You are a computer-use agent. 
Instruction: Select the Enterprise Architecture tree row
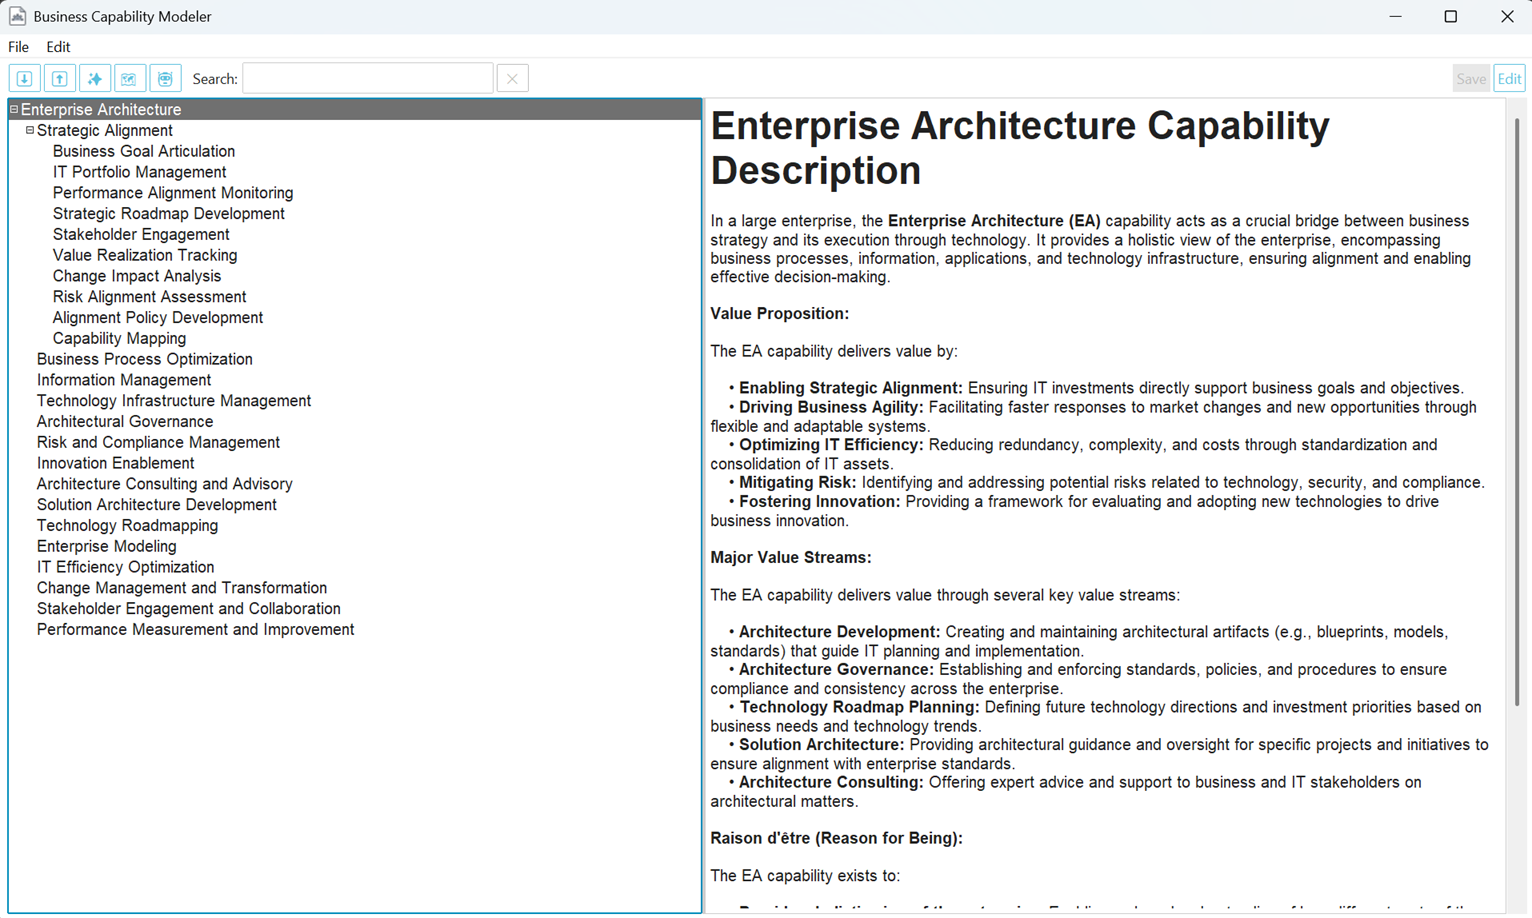pyautogui.click(x=355, y=110)
